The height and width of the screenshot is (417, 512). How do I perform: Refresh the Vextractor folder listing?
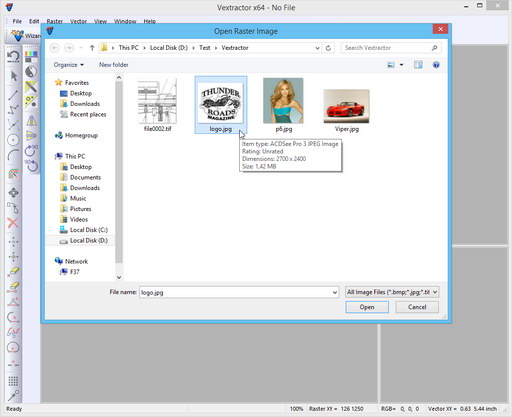coord(328,48)
